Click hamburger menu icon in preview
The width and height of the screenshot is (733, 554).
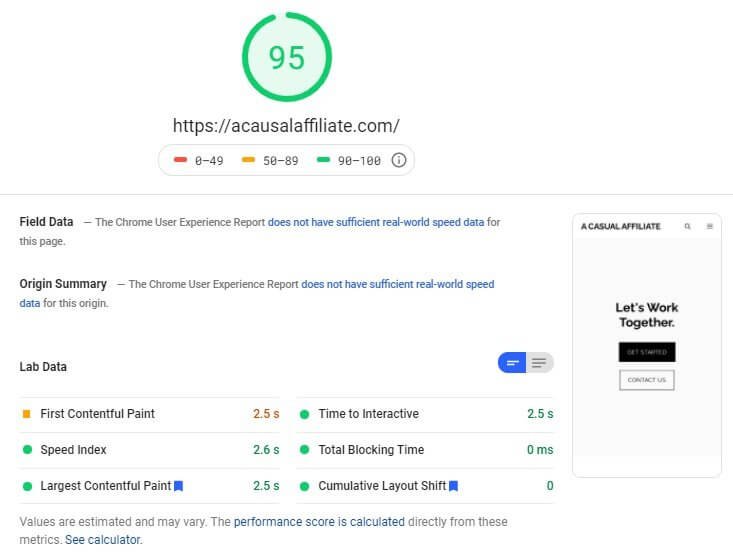pyautogui.click(x=710, y=226)
